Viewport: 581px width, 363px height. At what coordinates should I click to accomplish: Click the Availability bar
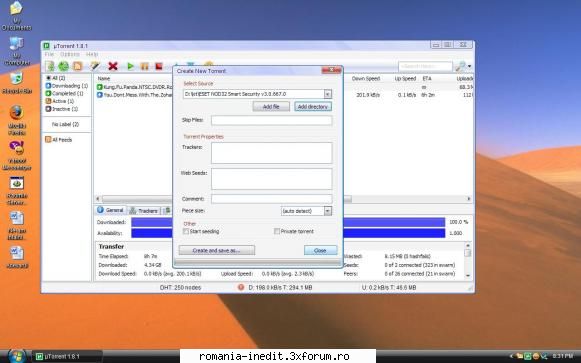pos(288,233)
